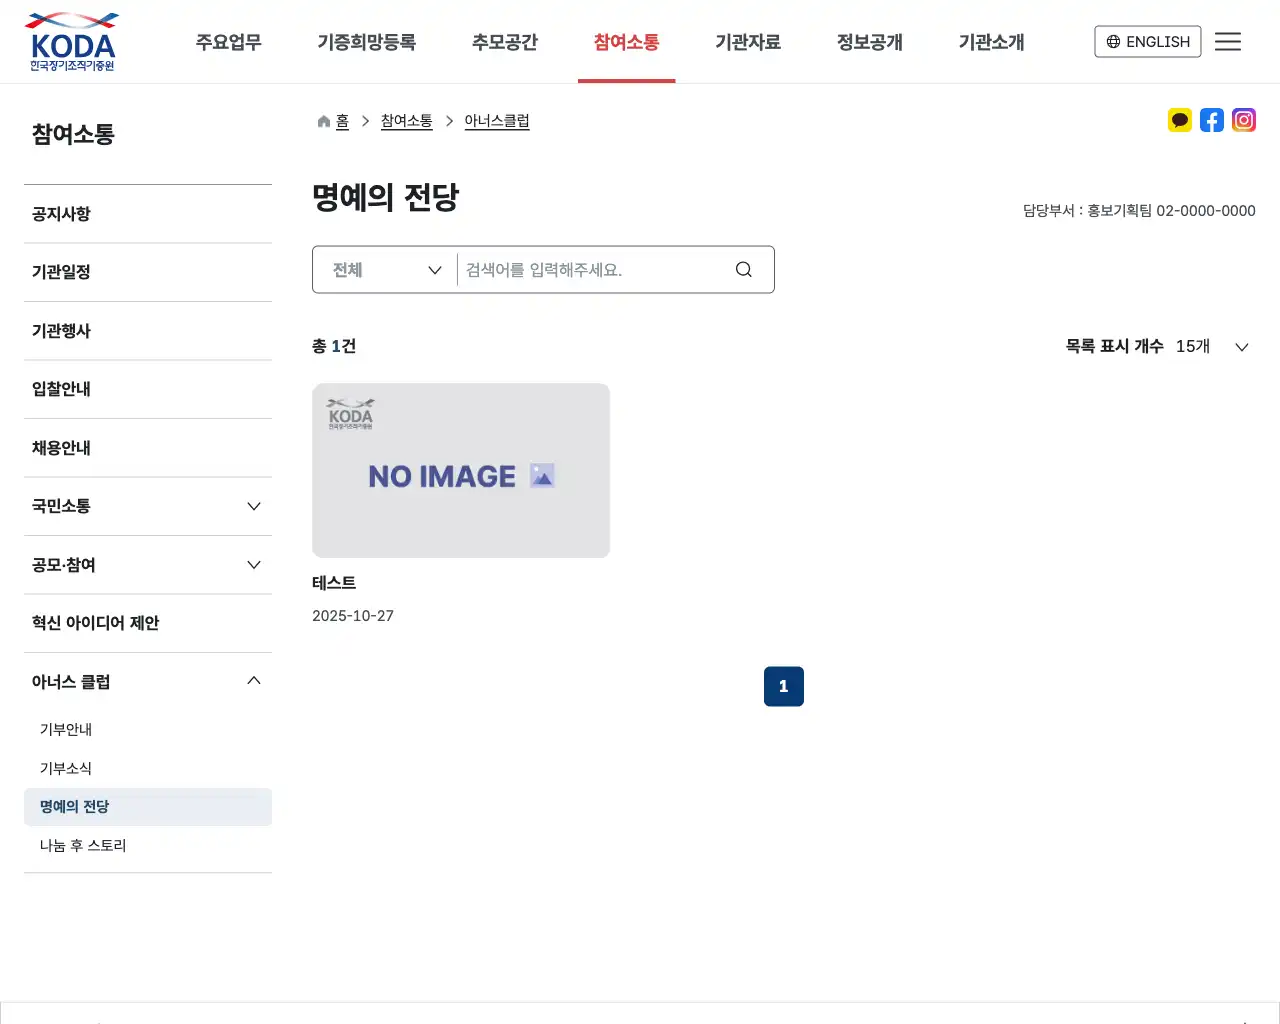Viewport: 1280px width, 1024px height.
Task: Click the home icon in the breadcrumb
Action: [322, 120]
